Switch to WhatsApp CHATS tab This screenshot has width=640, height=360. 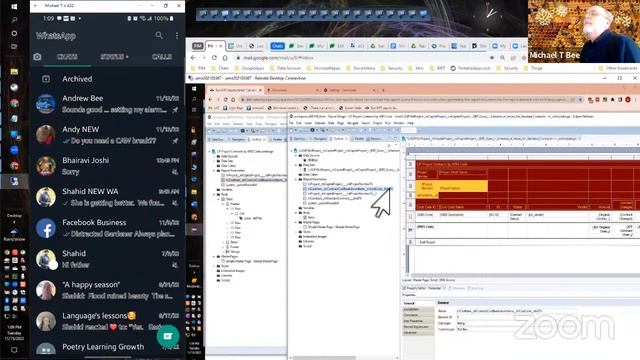click(67, 57)
